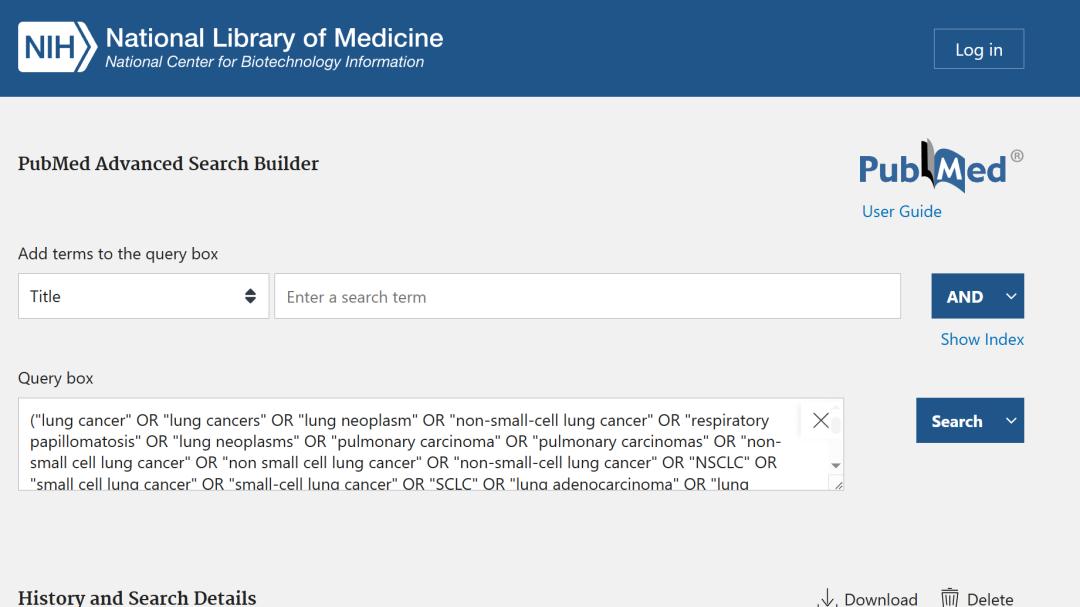Open the User Guide link
Screen dimensions: 1080x607
coord(900,211)
